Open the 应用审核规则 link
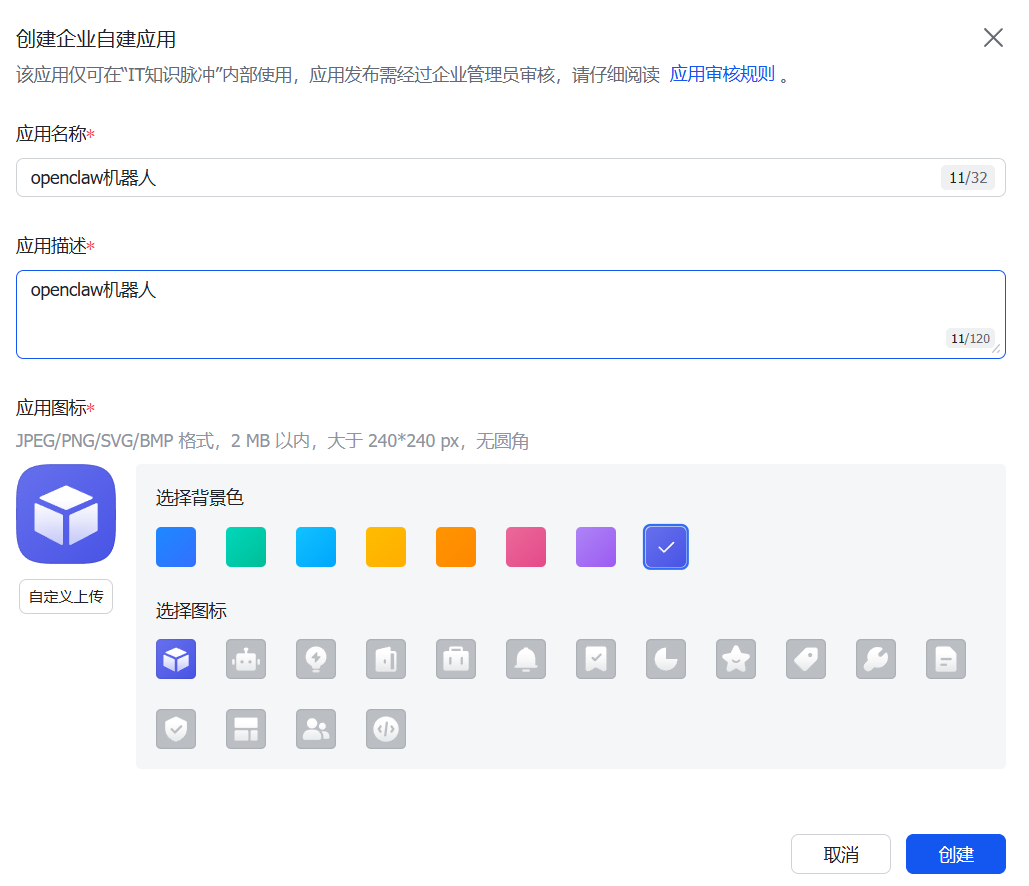 (x=722, y=72)
